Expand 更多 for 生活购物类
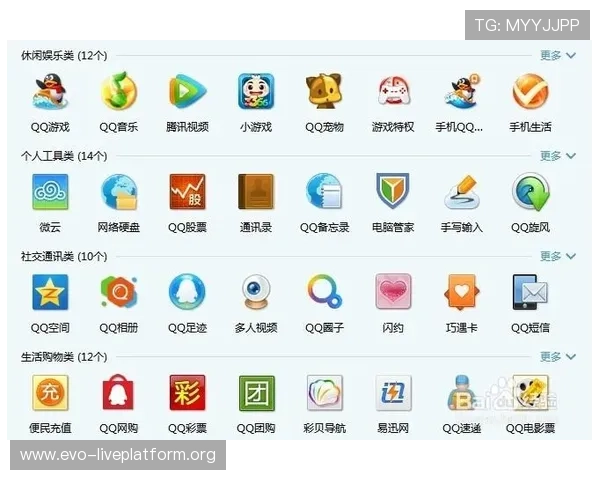600x480 pixels. pyautogui.click(x=558, y=357)
